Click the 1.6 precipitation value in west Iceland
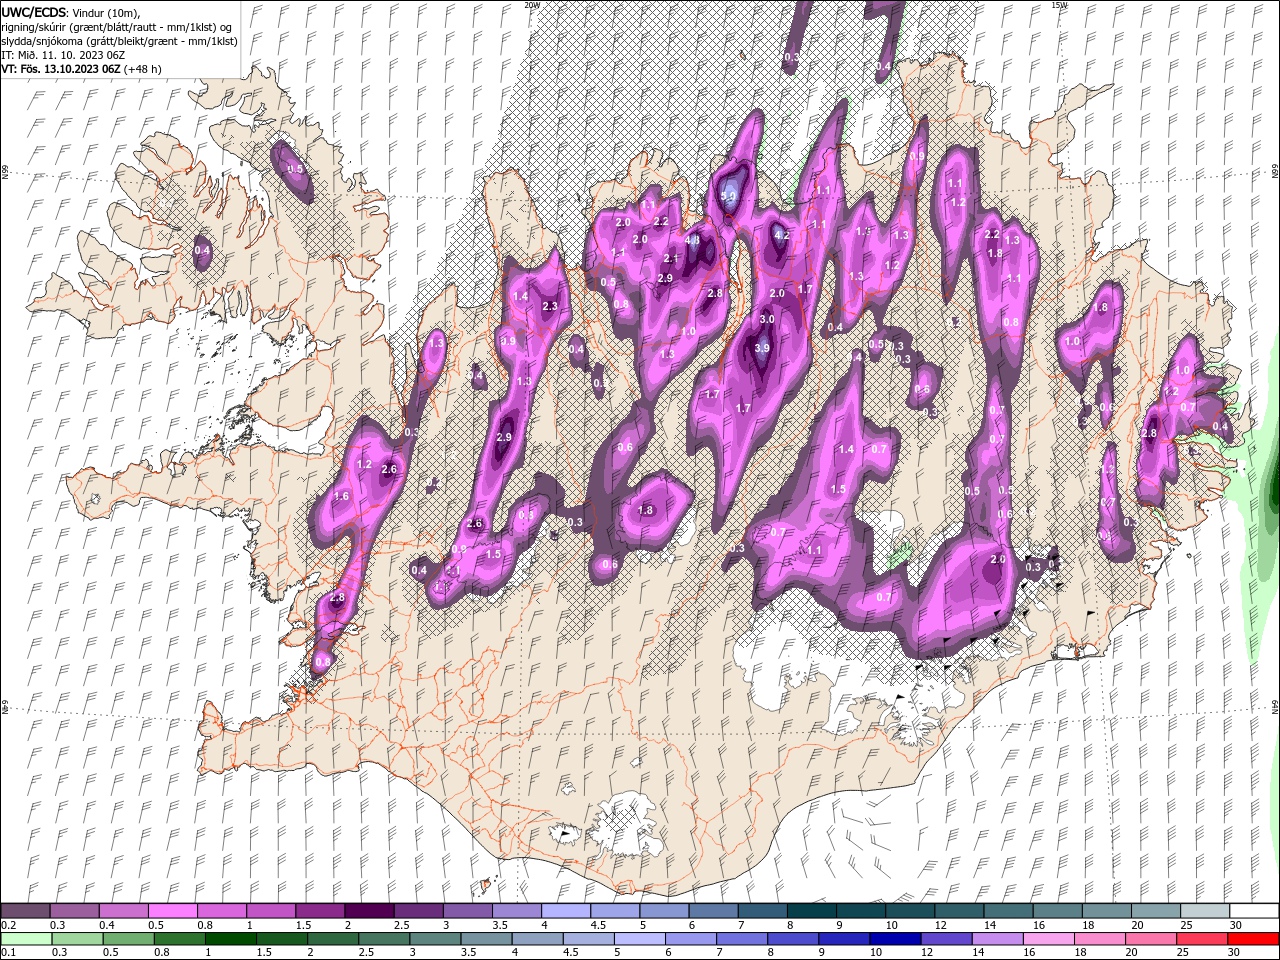The width and height of the screenshot is (1280, 960). [341, 496]
